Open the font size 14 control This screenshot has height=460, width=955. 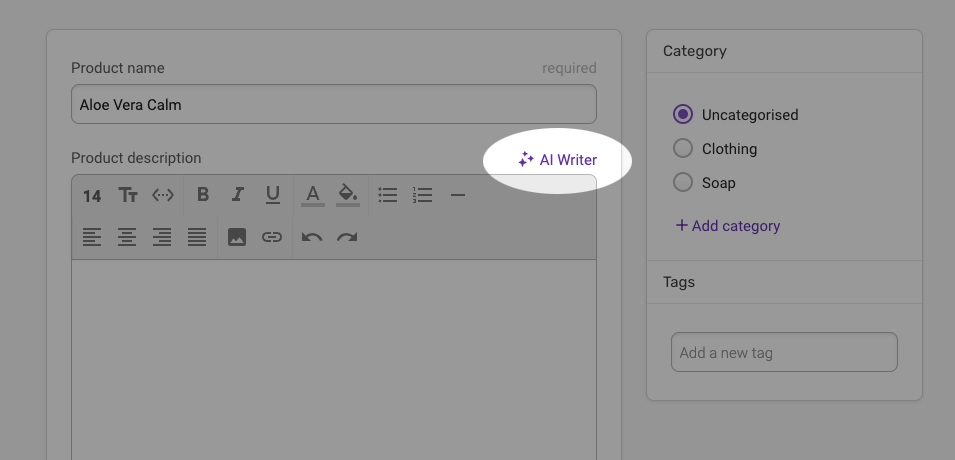click(92, 196)
